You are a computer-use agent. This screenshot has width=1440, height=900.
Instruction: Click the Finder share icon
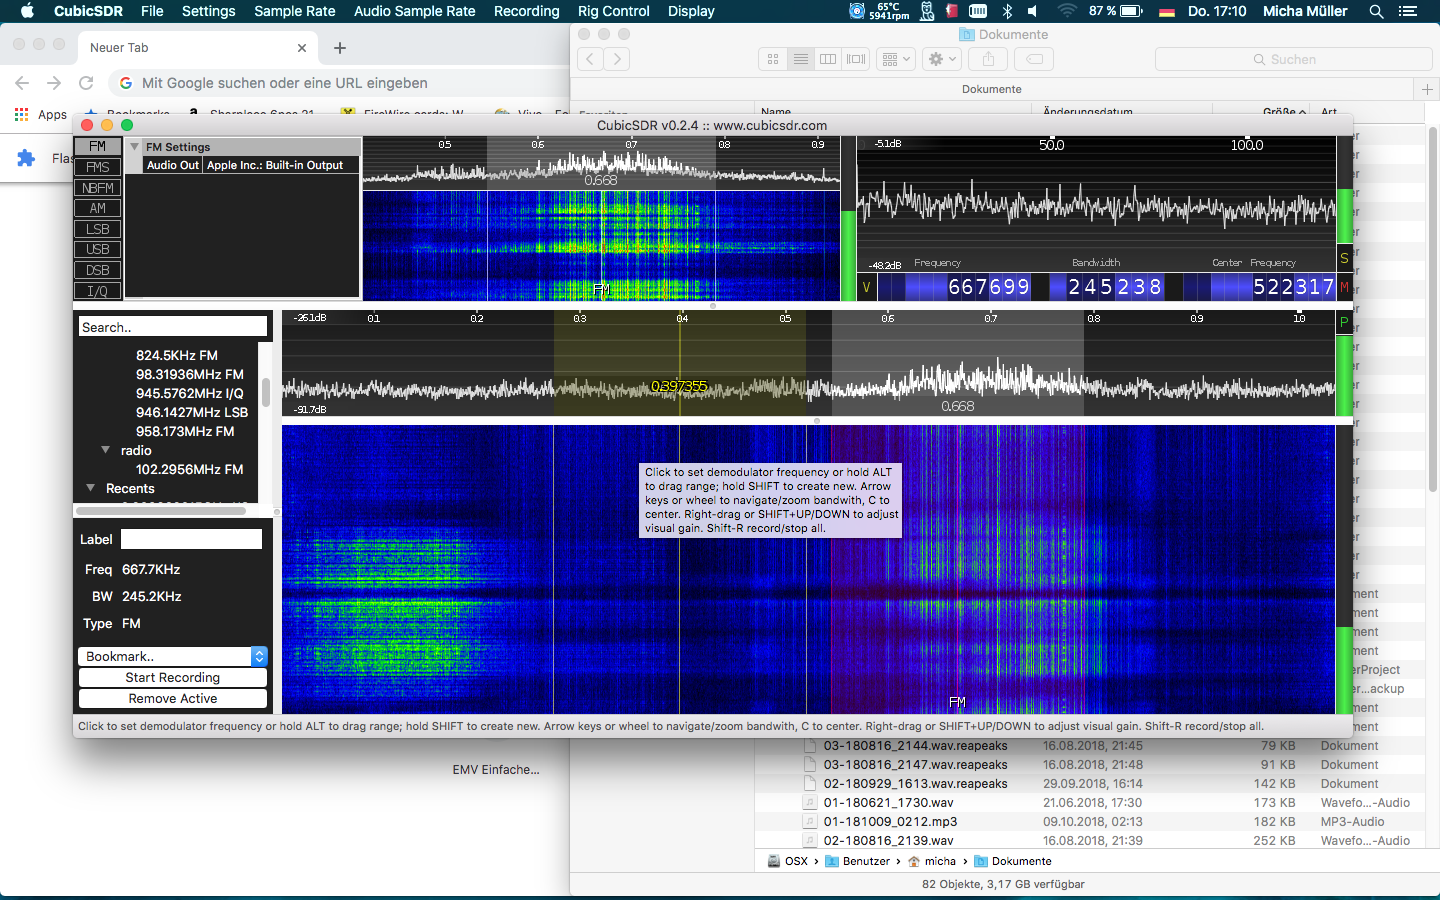988,59
